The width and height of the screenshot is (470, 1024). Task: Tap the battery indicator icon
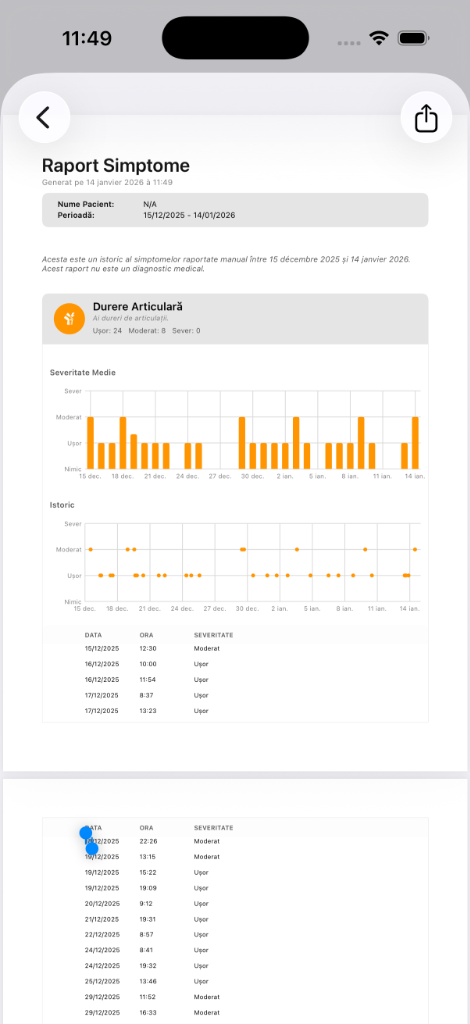coord(412,38)
